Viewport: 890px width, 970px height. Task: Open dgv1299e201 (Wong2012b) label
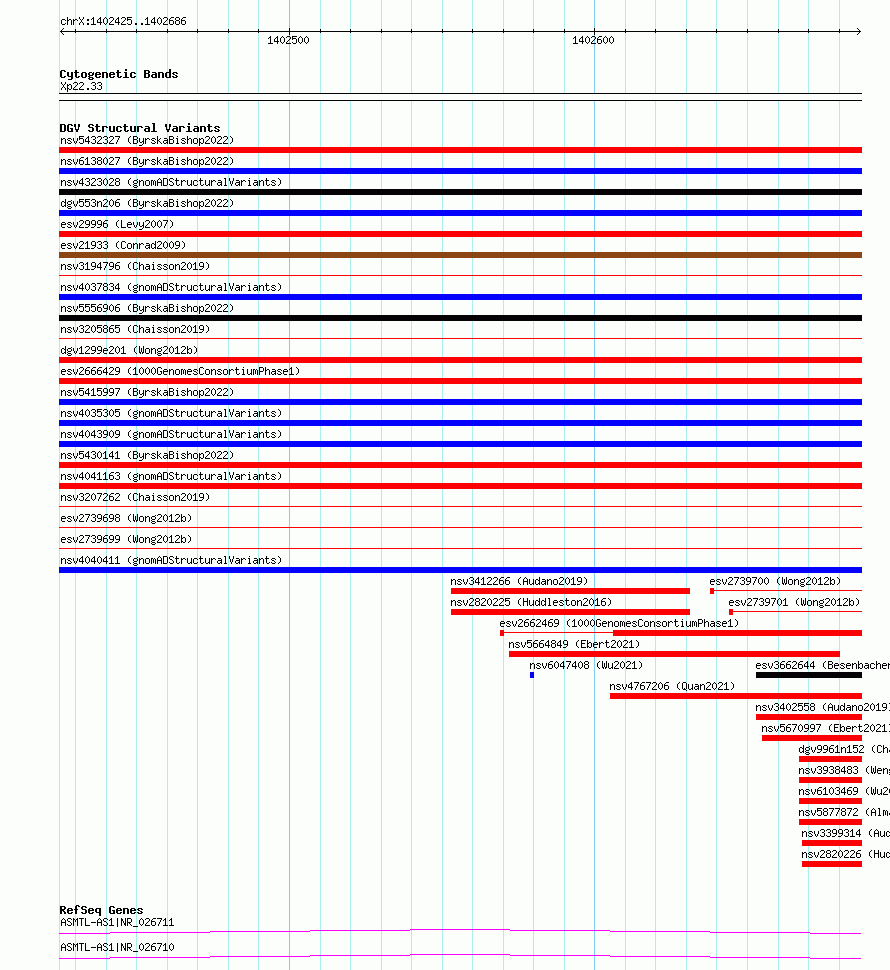[x=129, y=351]
